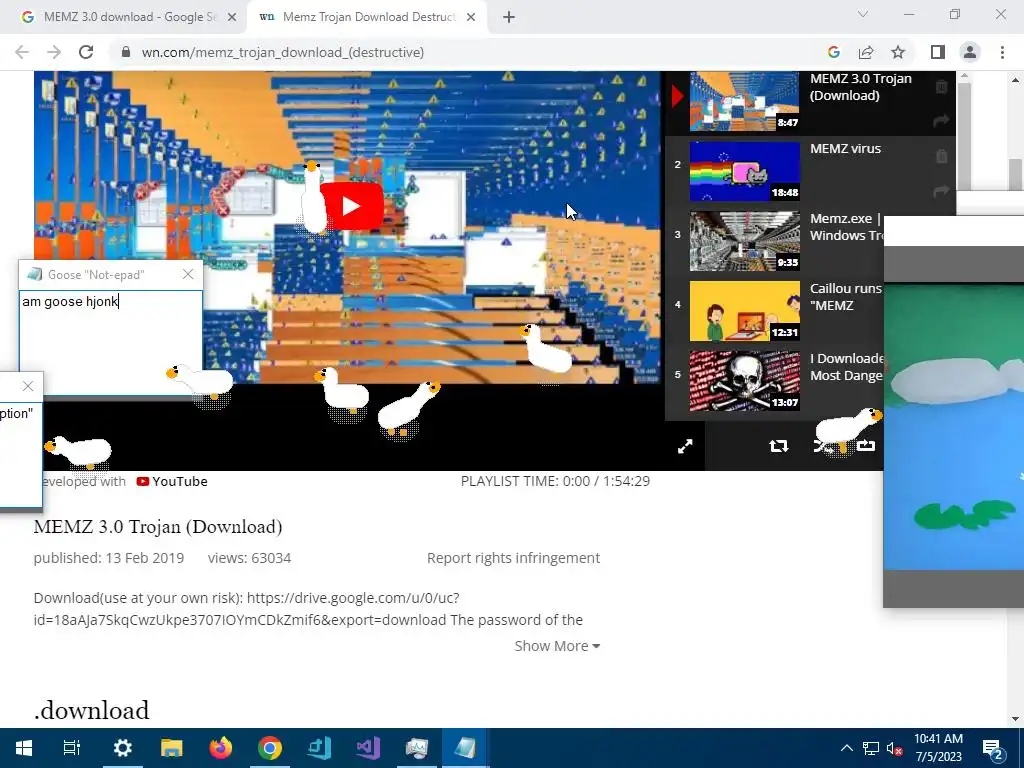Open the tab search chevron in title bar

863,14
